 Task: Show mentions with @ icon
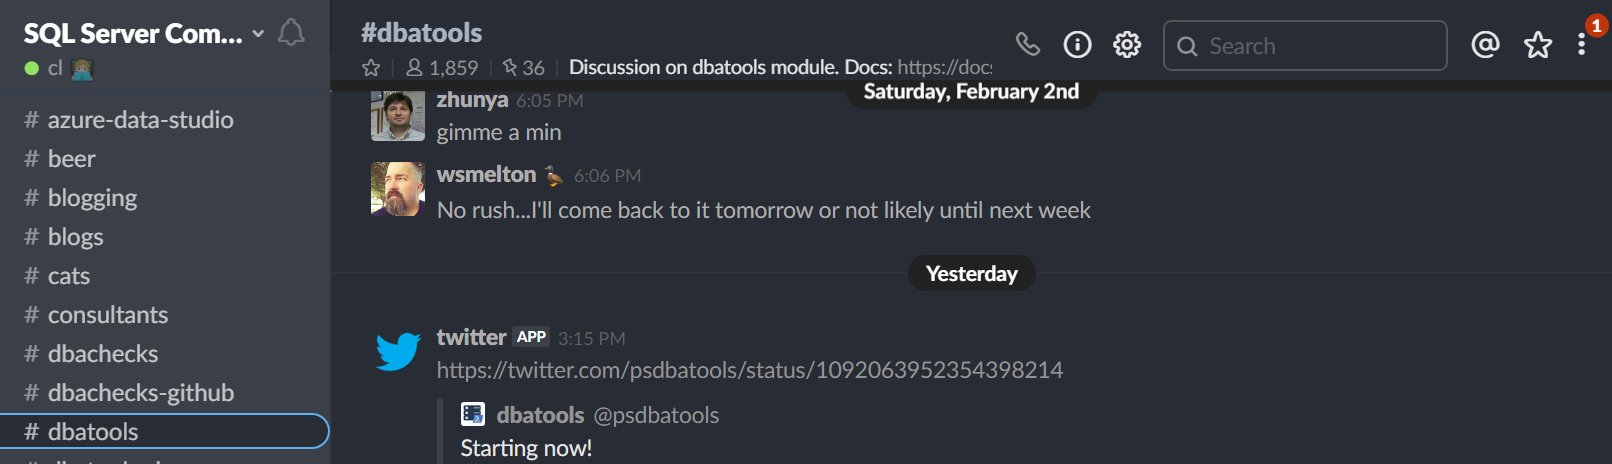click(1486, 44)
